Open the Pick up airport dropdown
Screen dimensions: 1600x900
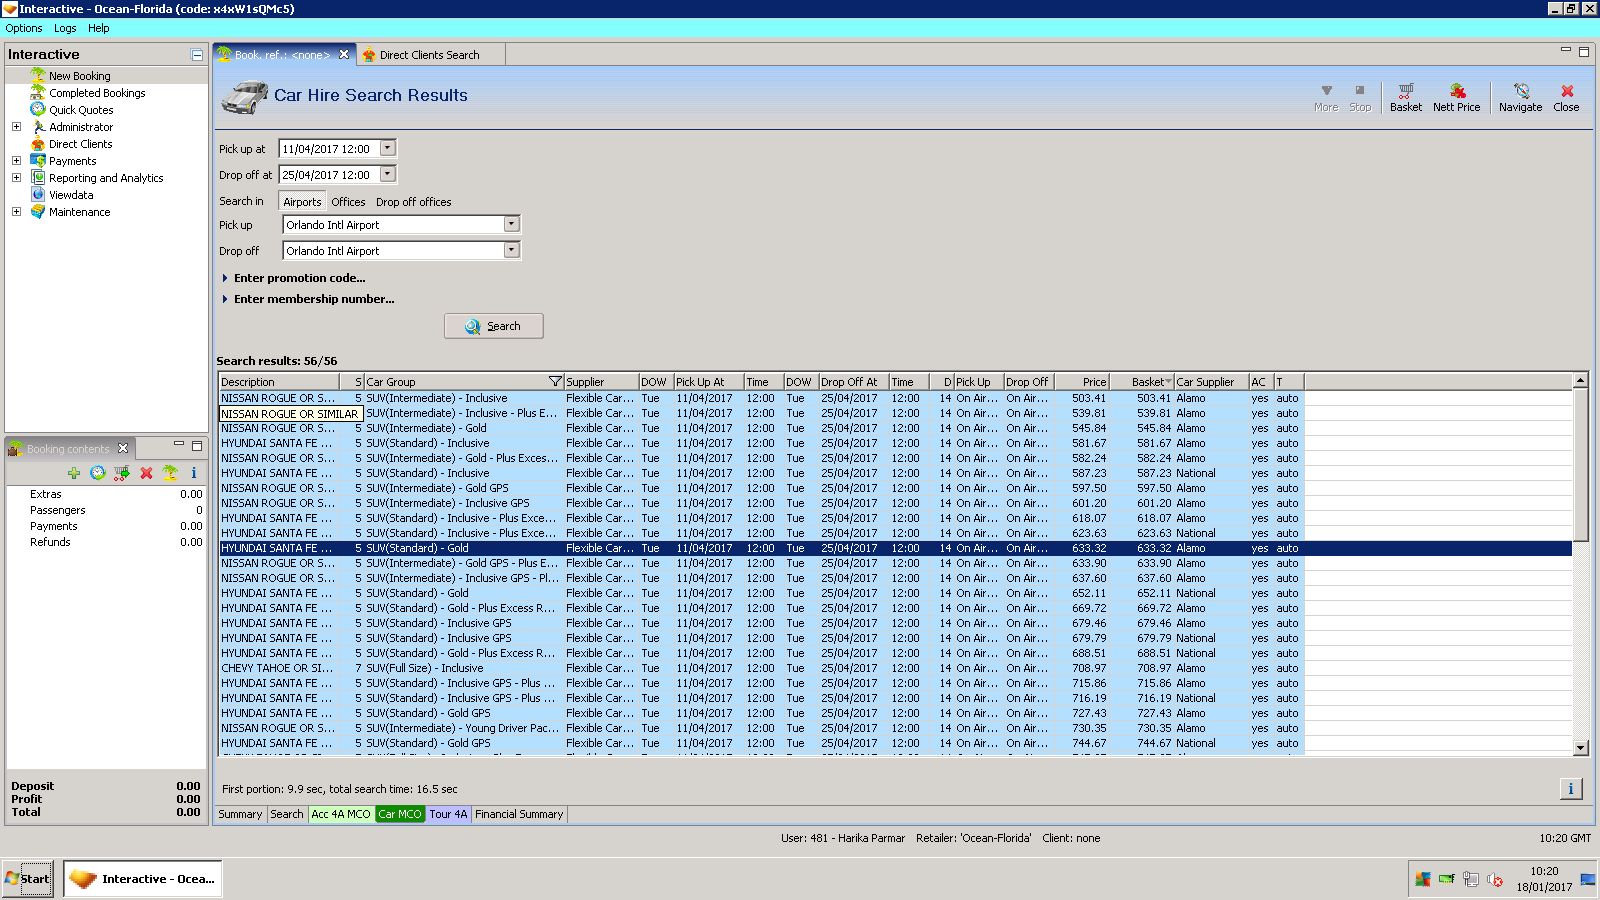[511, 225]
